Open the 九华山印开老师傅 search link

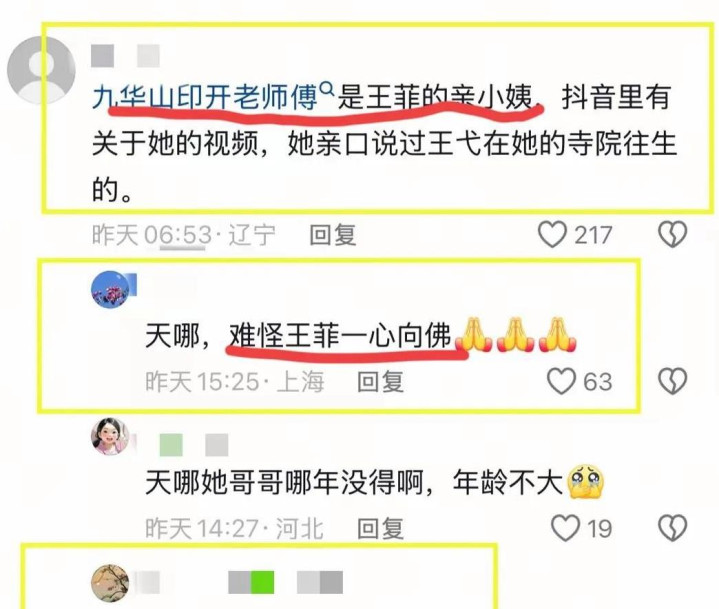point(205,98)
